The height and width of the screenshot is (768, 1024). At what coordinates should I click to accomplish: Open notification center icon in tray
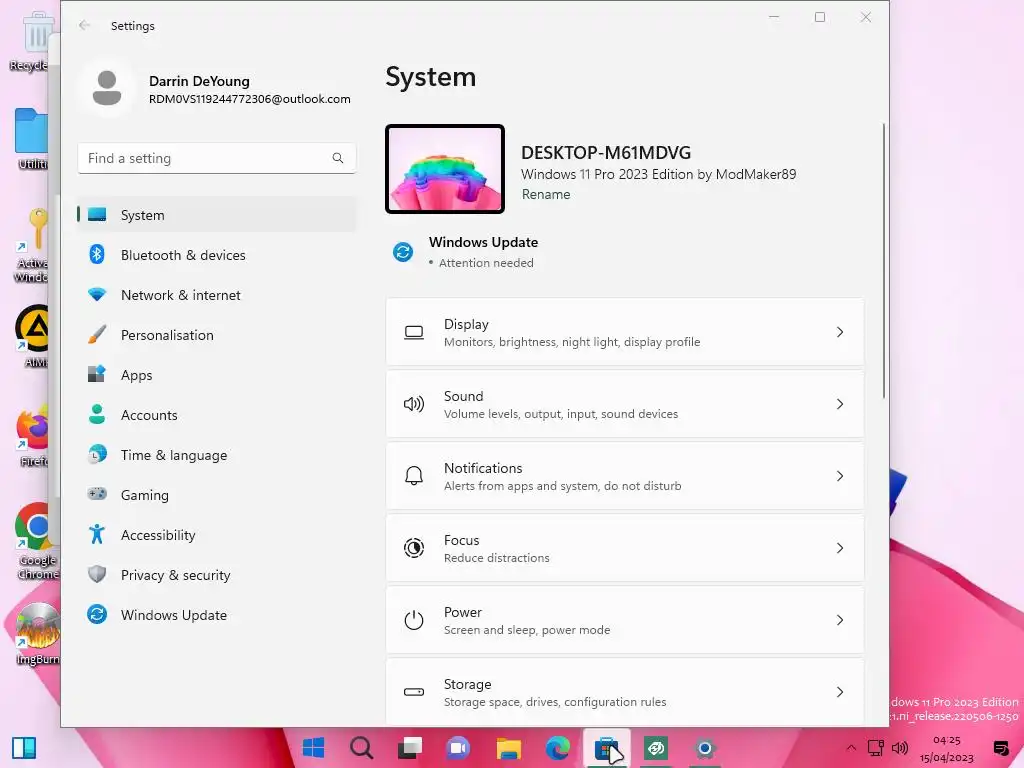tap(1000, 748)
